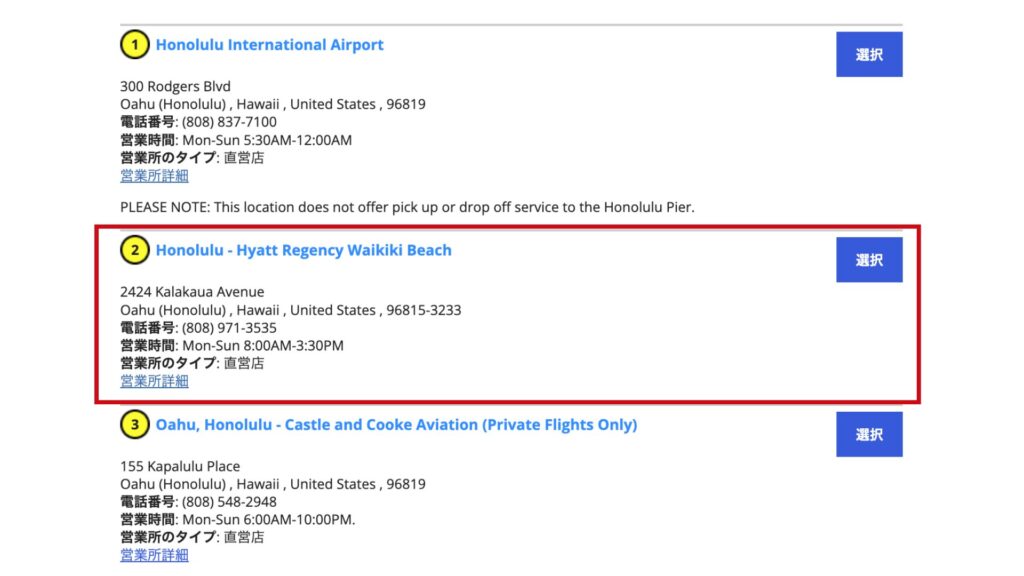
Task: Select the Honolulu International Airport location with 選択
Action: [869, 54]
